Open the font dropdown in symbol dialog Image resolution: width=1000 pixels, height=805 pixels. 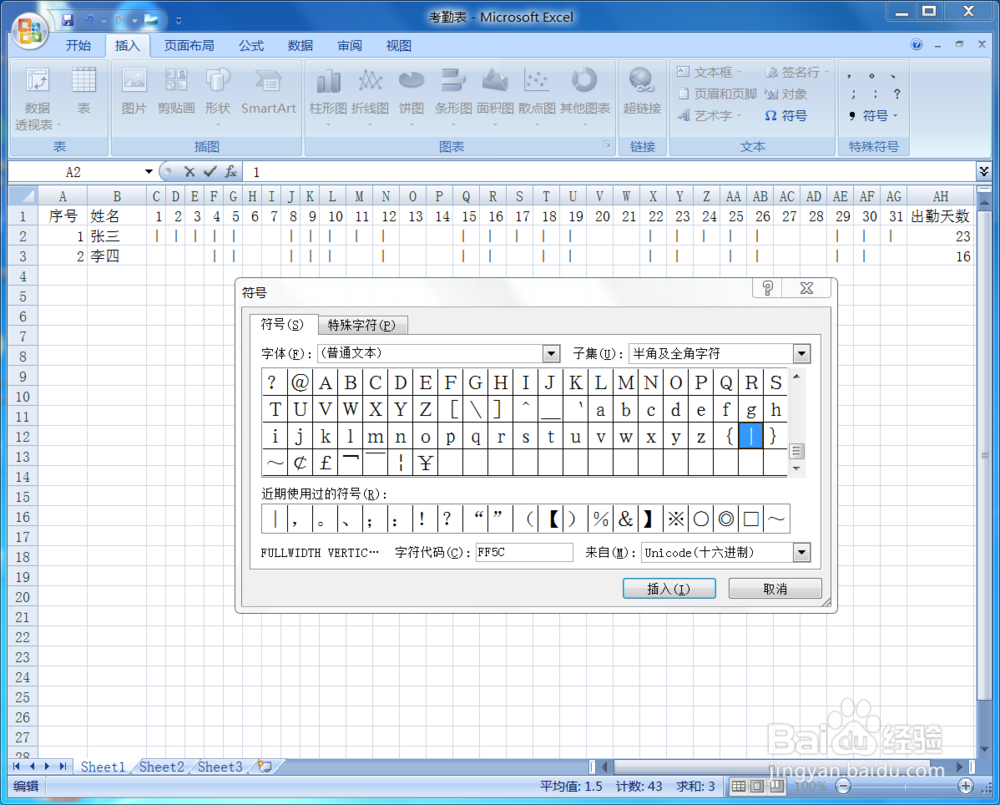(551, 353)
